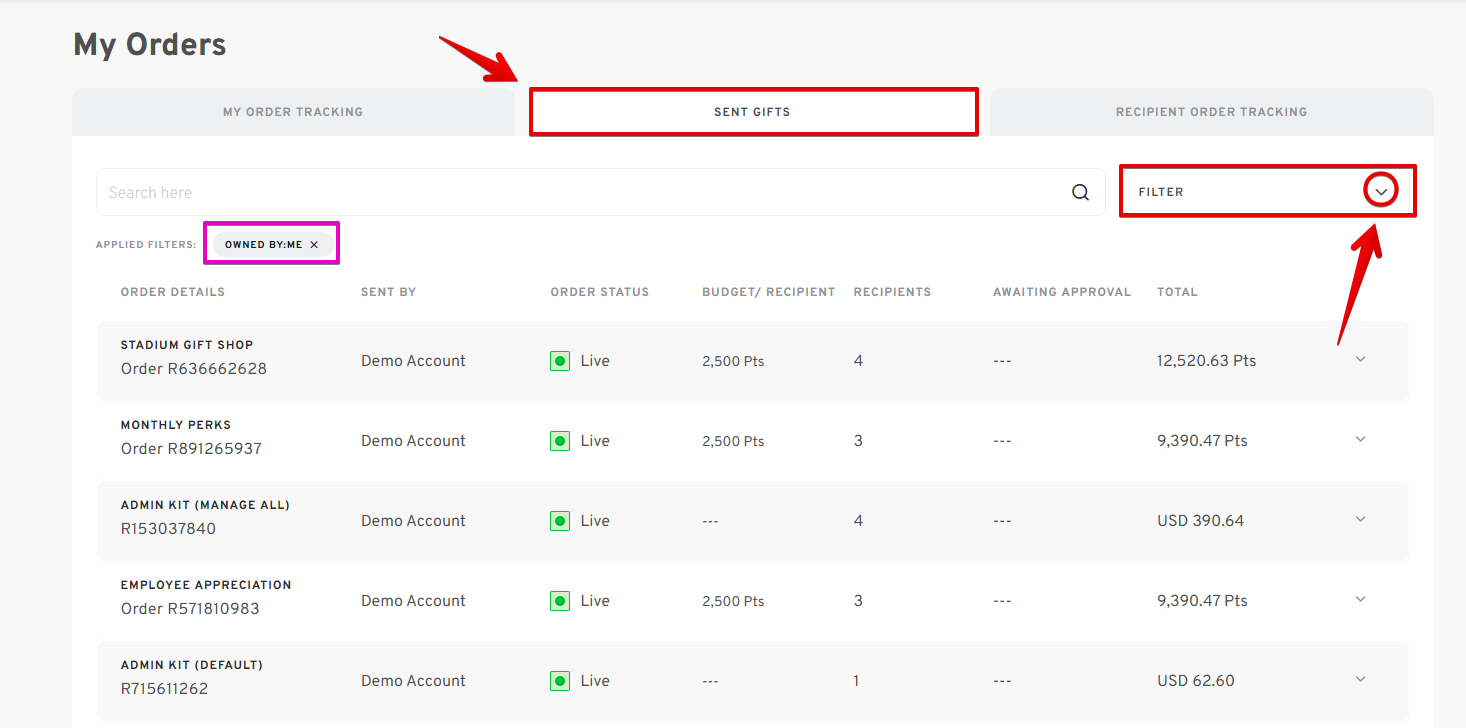Screen dimensions: 1466x728
Task: Type in the Search here field
Action: 580,193
